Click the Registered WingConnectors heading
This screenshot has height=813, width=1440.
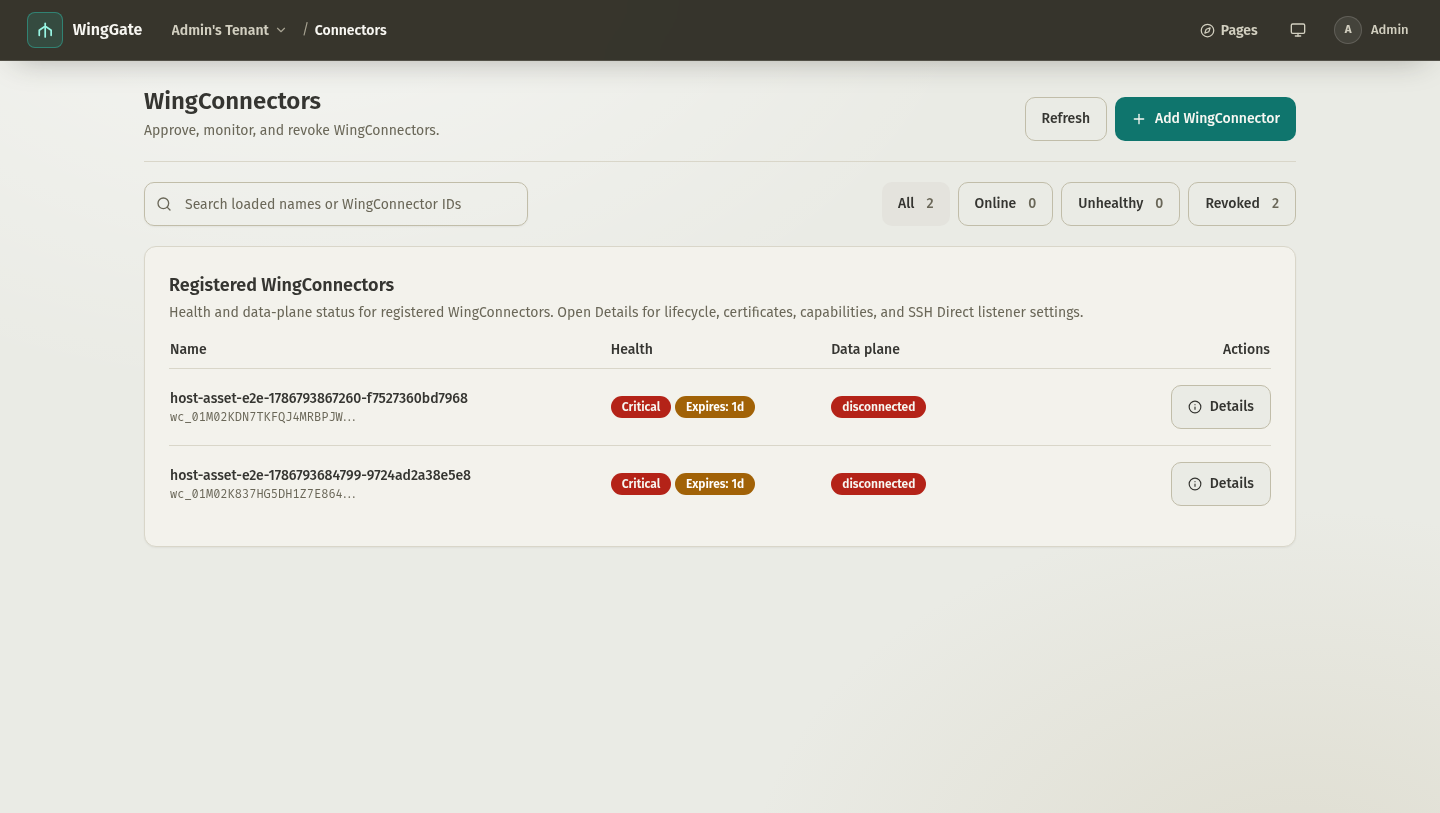pos(282,285)
